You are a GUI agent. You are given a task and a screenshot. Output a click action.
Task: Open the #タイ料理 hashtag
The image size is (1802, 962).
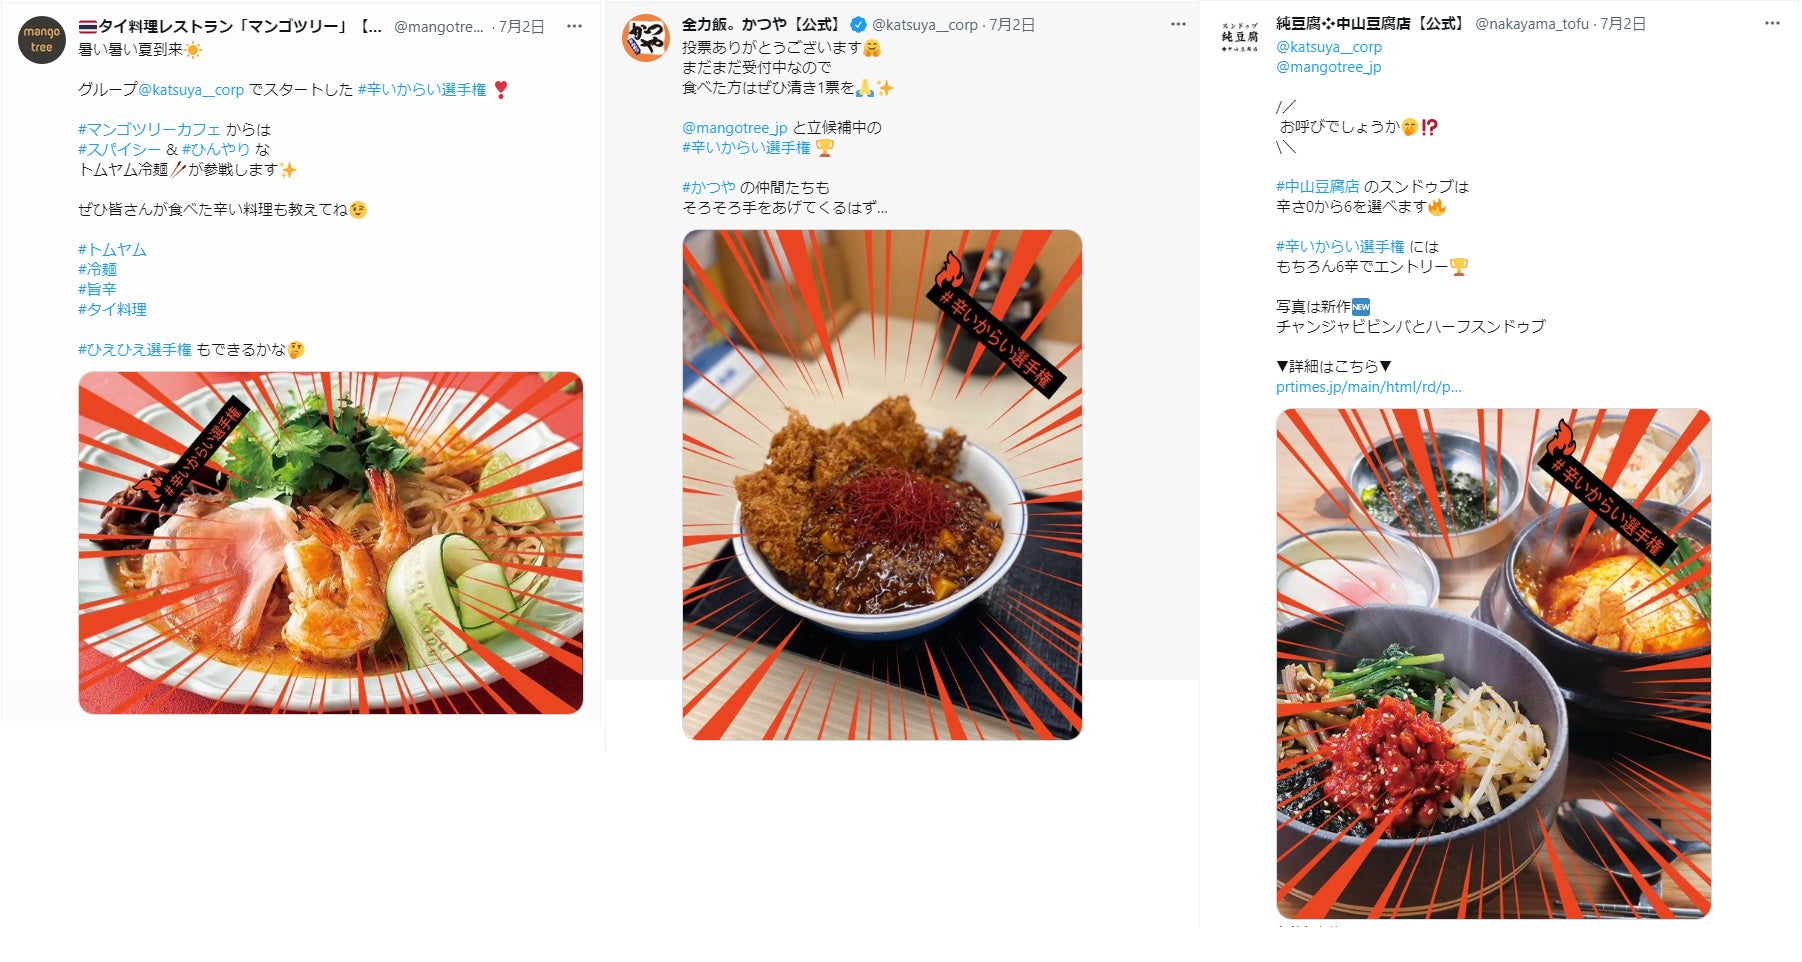pos(112,310)
